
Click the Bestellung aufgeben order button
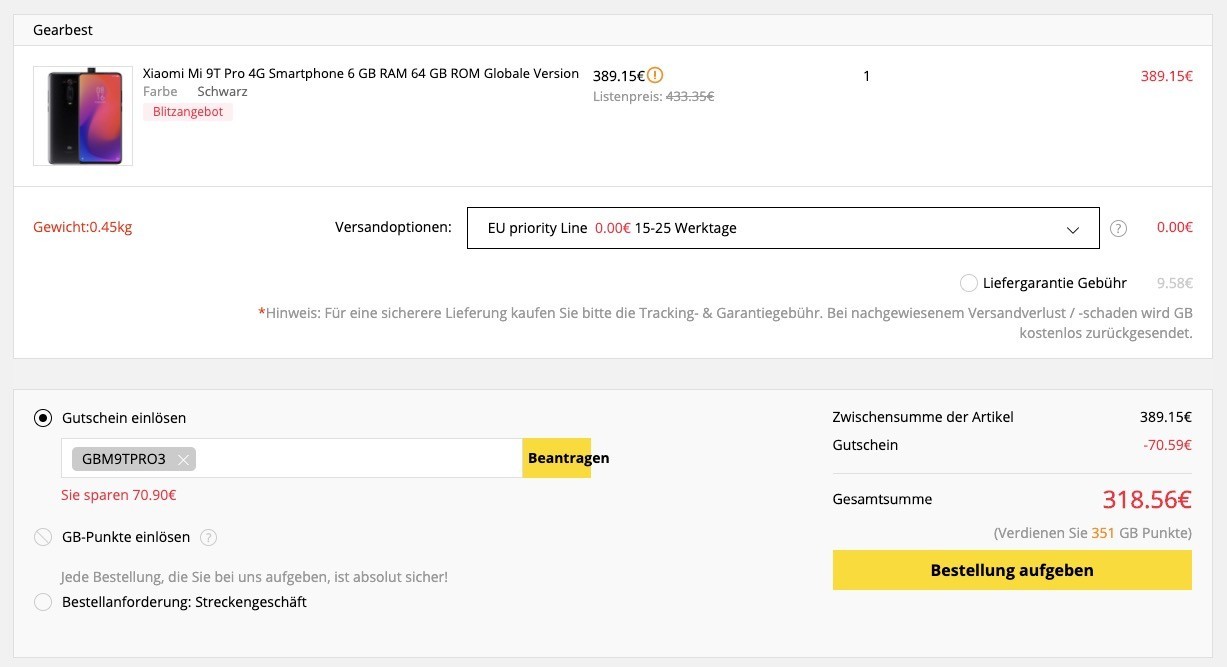(1012, 570)
